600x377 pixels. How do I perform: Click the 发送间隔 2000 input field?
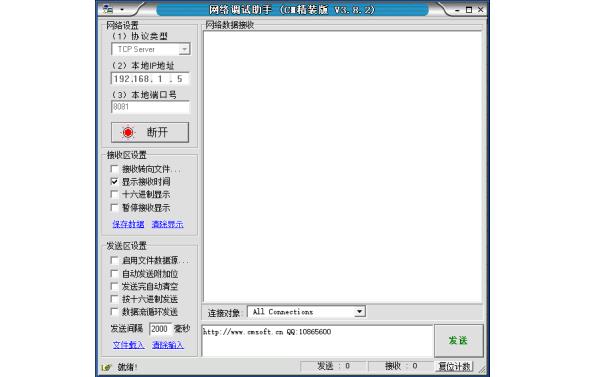tap(160, 329)
